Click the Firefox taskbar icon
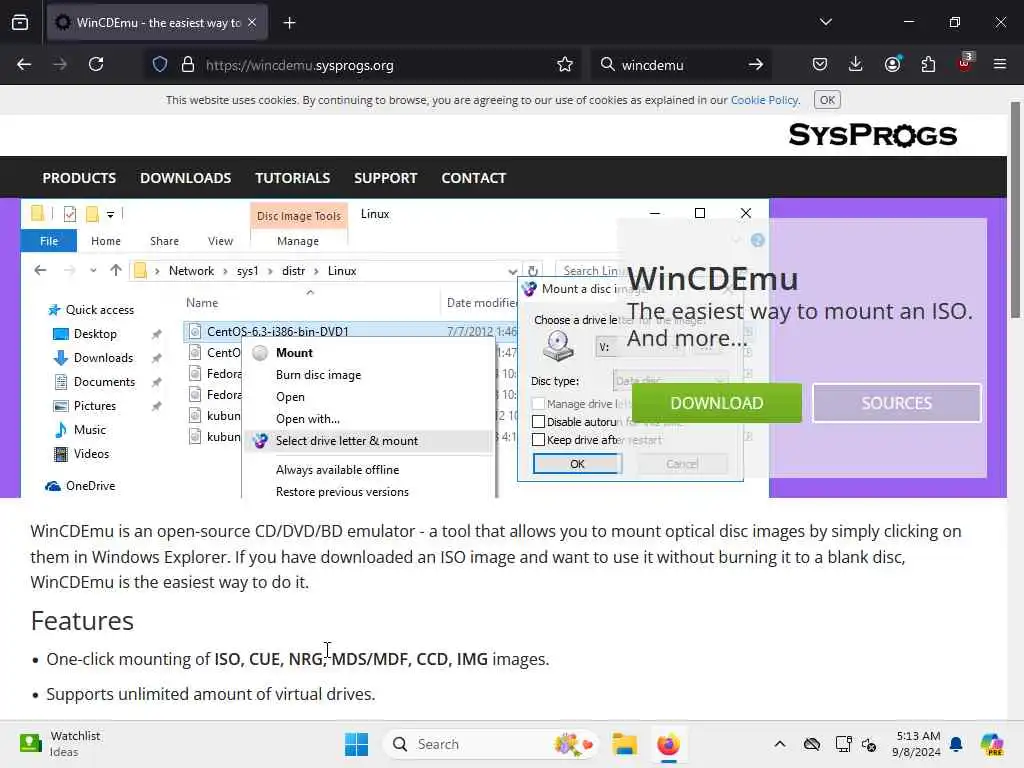 (668, 744)
